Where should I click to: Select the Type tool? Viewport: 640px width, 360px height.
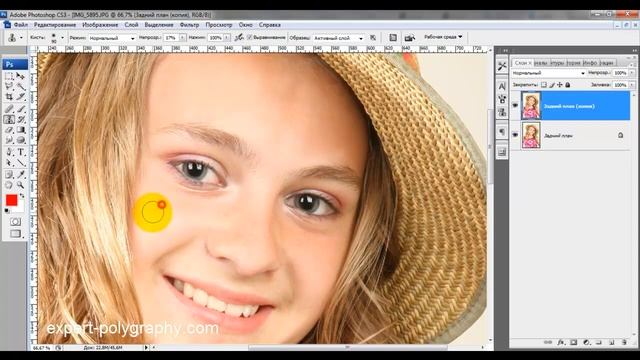21,152
